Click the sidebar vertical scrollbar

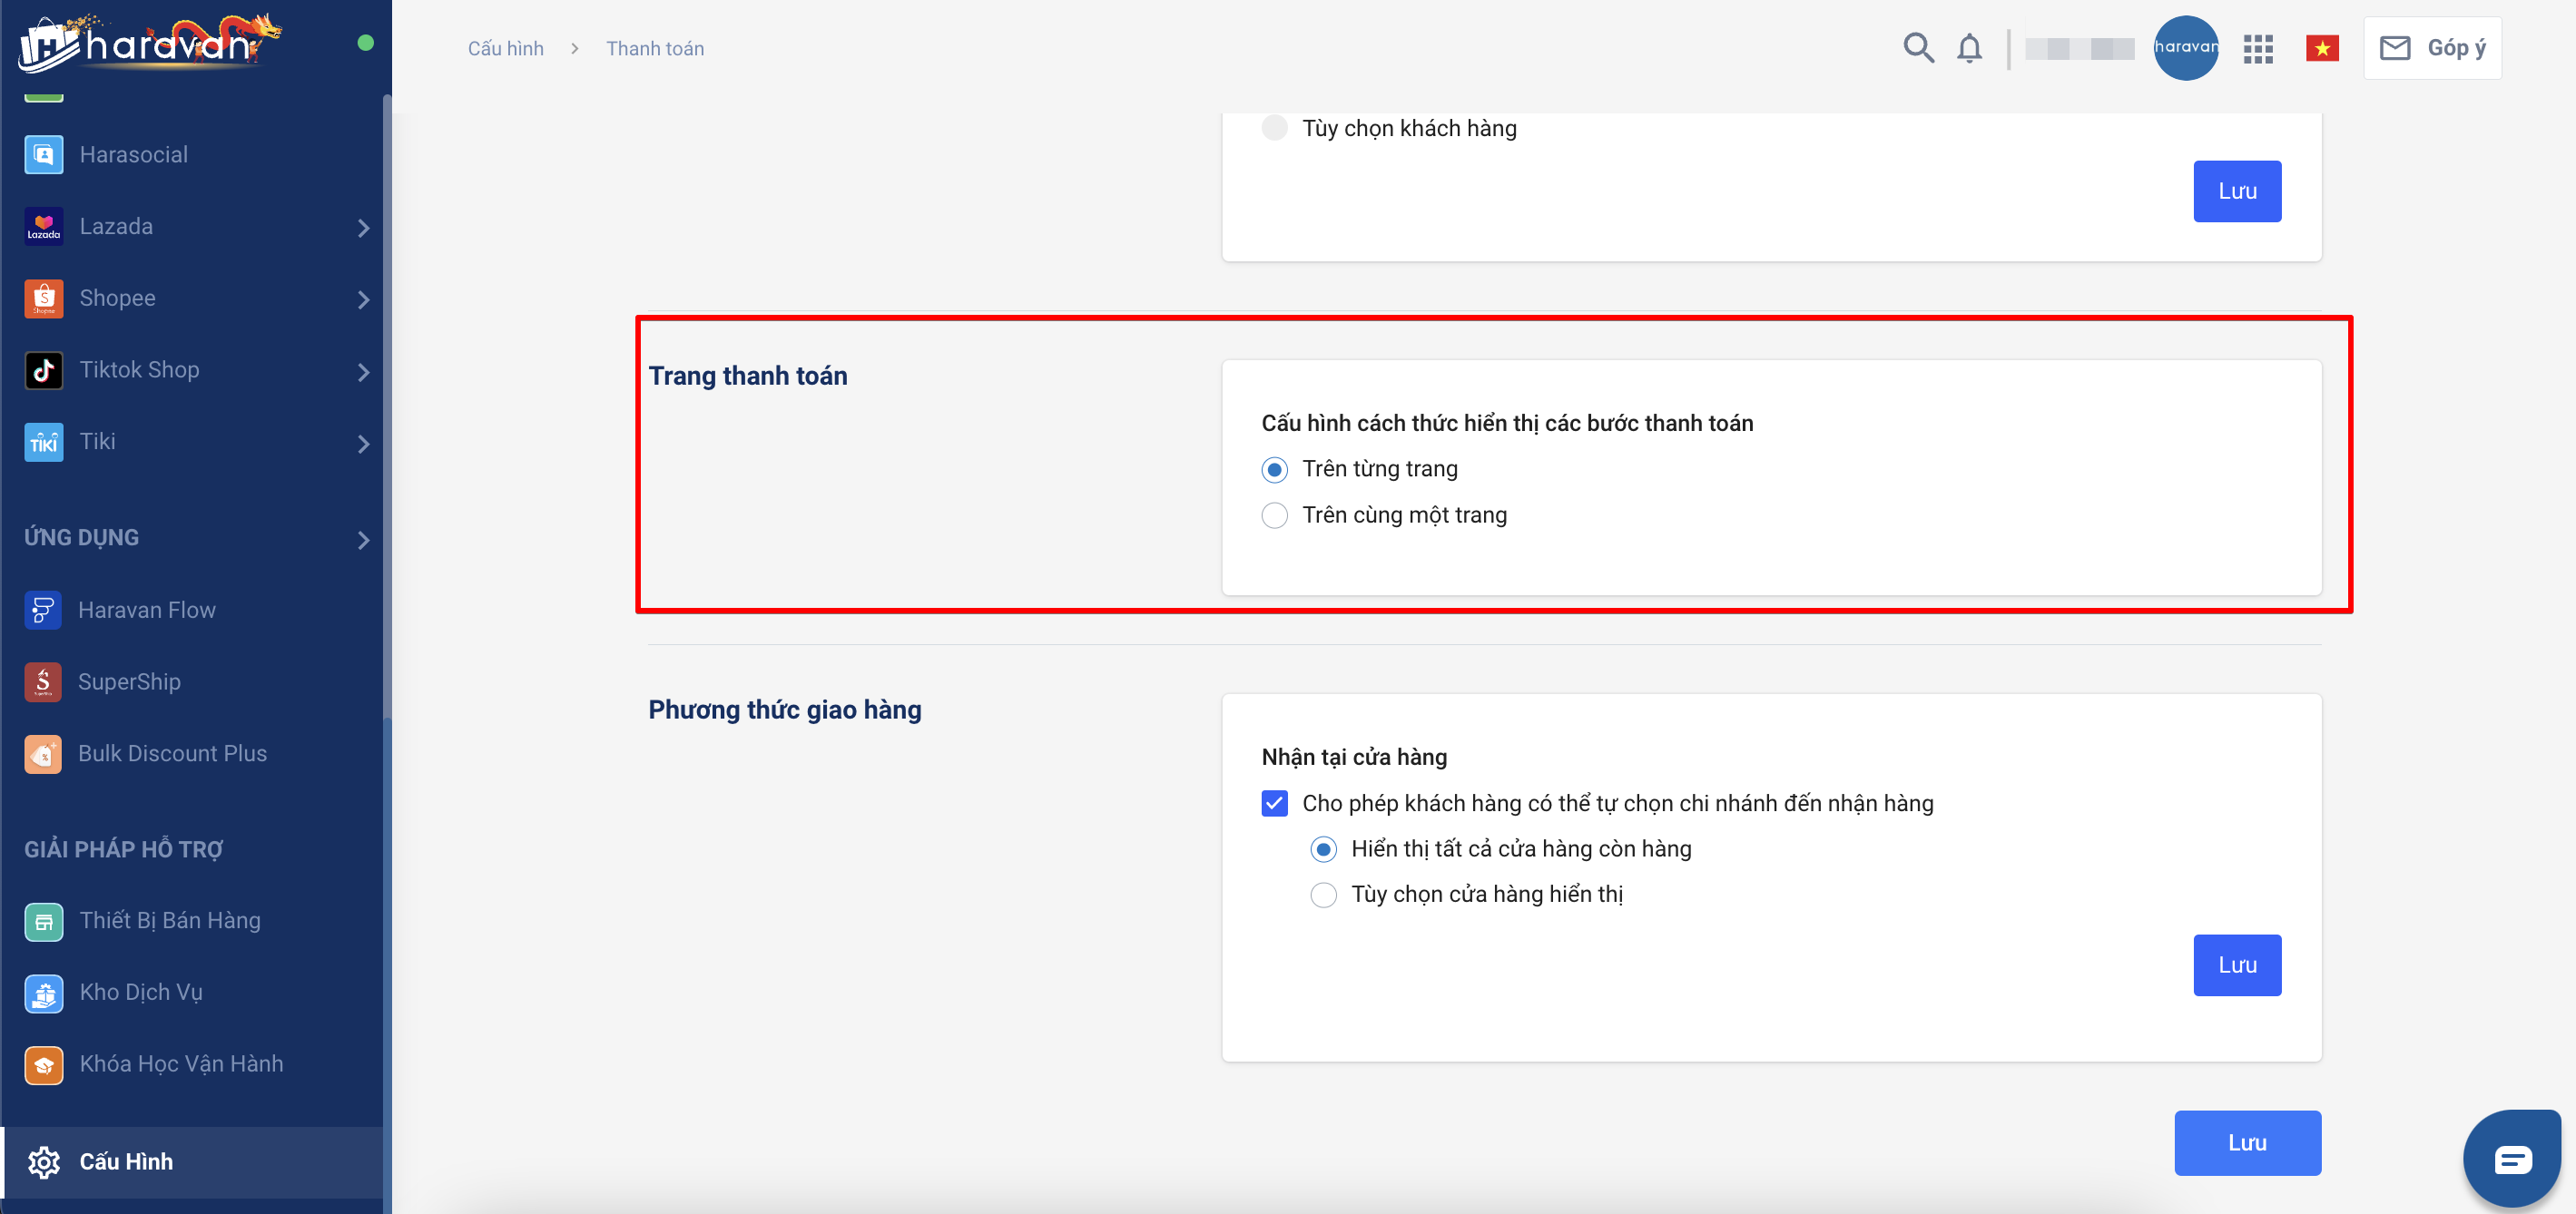coord(386,400)
